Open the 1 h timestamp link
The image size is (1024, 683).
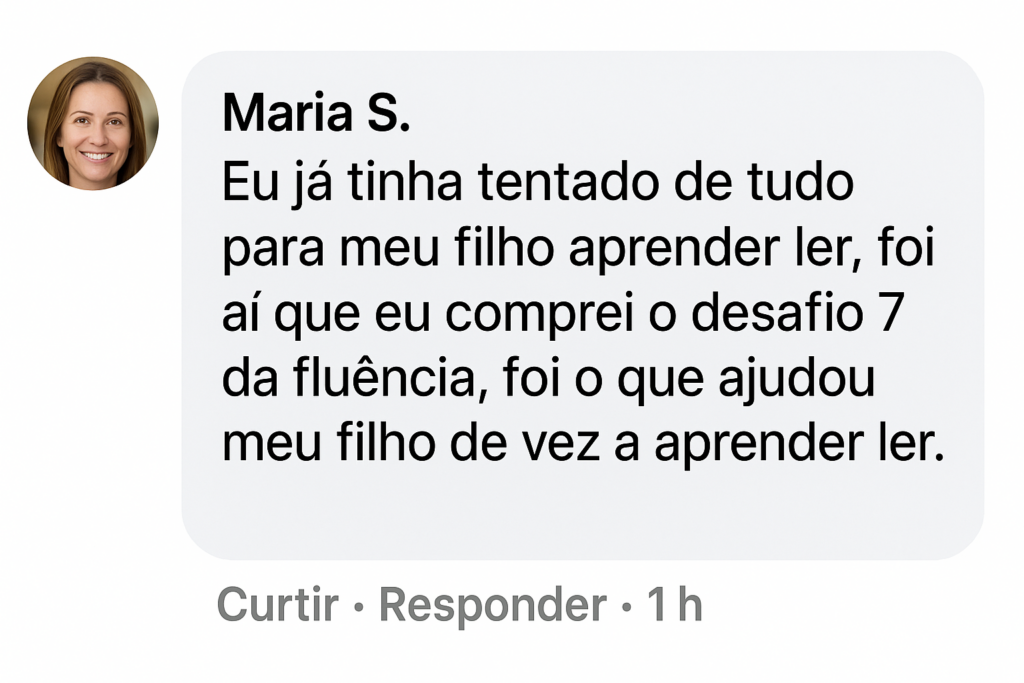click(x=674, y=605)
